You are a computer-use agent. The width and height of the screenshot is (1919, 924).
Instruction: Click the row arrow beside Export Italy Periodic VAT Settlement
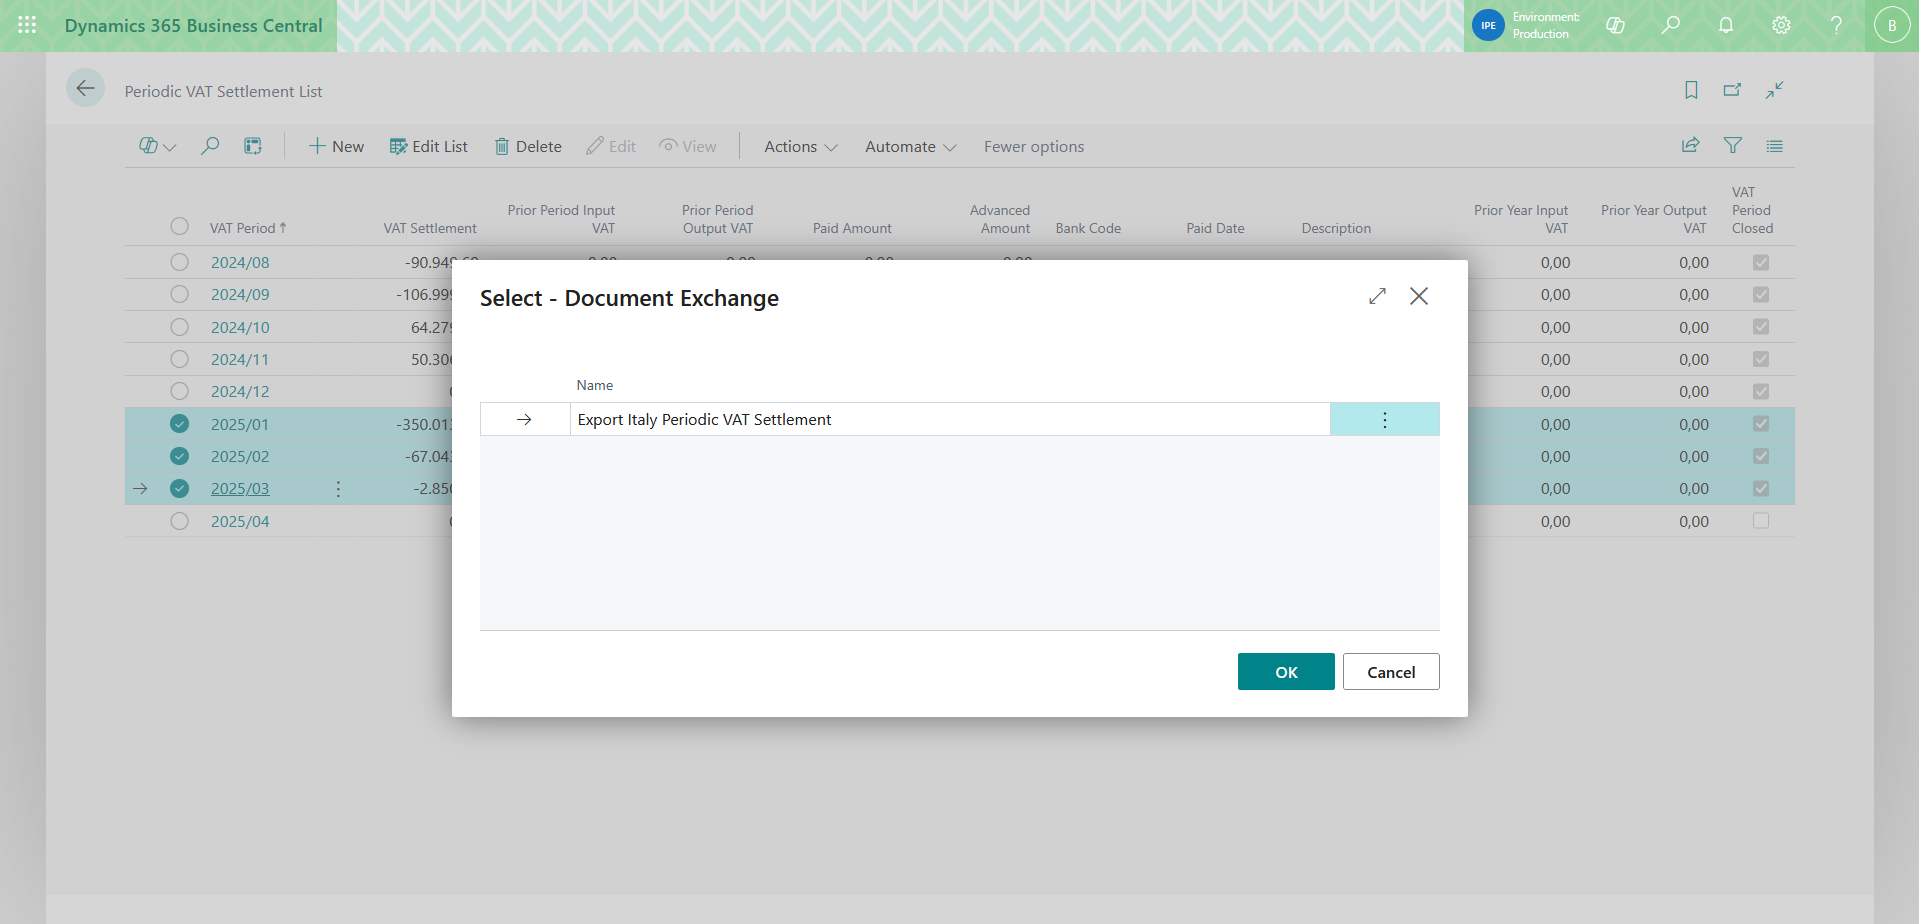(524, 420)
